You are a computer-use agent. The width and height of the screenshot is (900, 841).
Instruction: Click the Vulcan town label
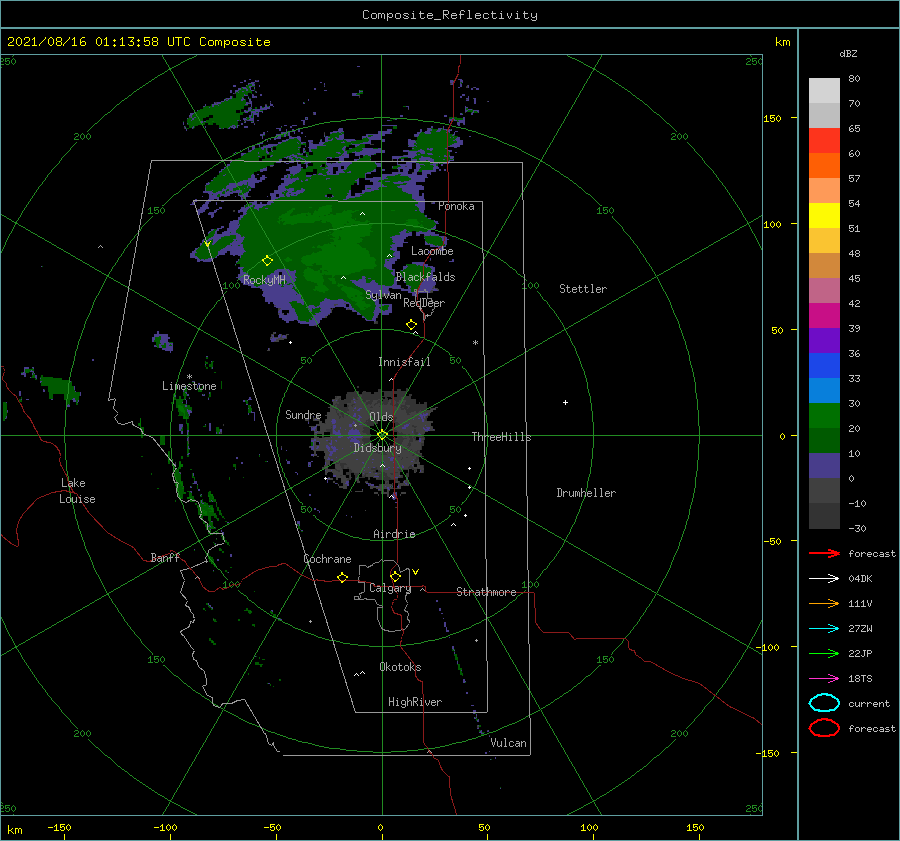pos(508,743)
